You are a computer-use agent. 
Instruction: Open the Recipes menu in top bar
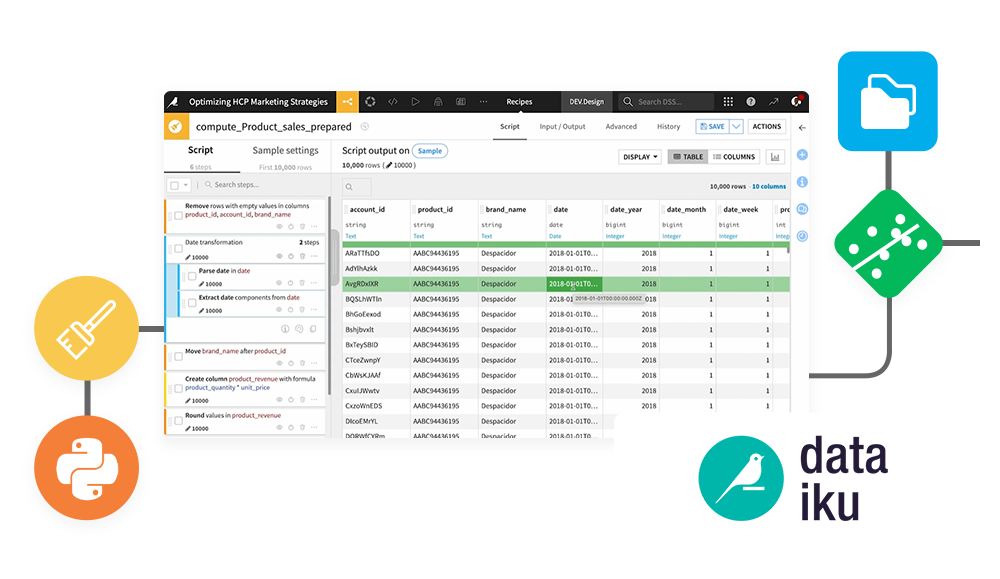[519, 102]
